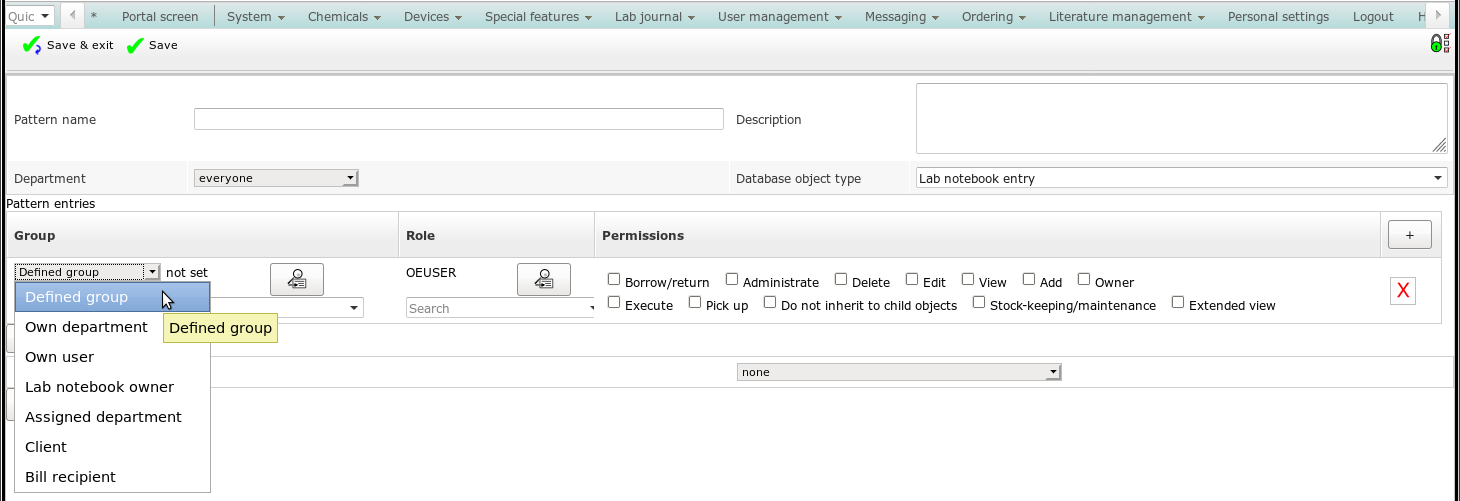1460x501 pixels.
Task: Delete pattern entry with red X
Action: pyautogui.click(x=1402, y=291)
